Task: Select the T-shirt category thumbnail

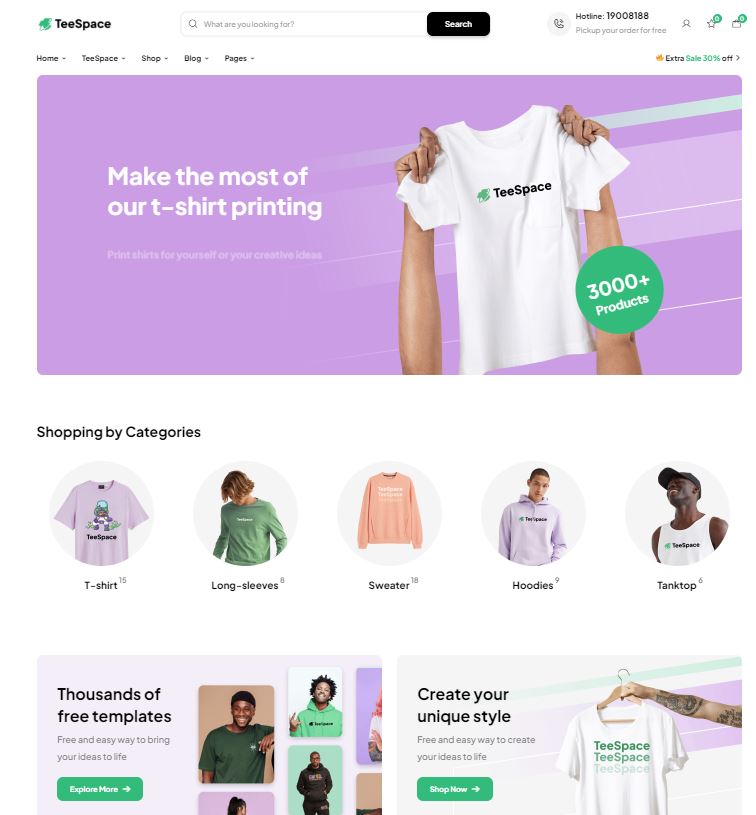Action: [101, 514]
